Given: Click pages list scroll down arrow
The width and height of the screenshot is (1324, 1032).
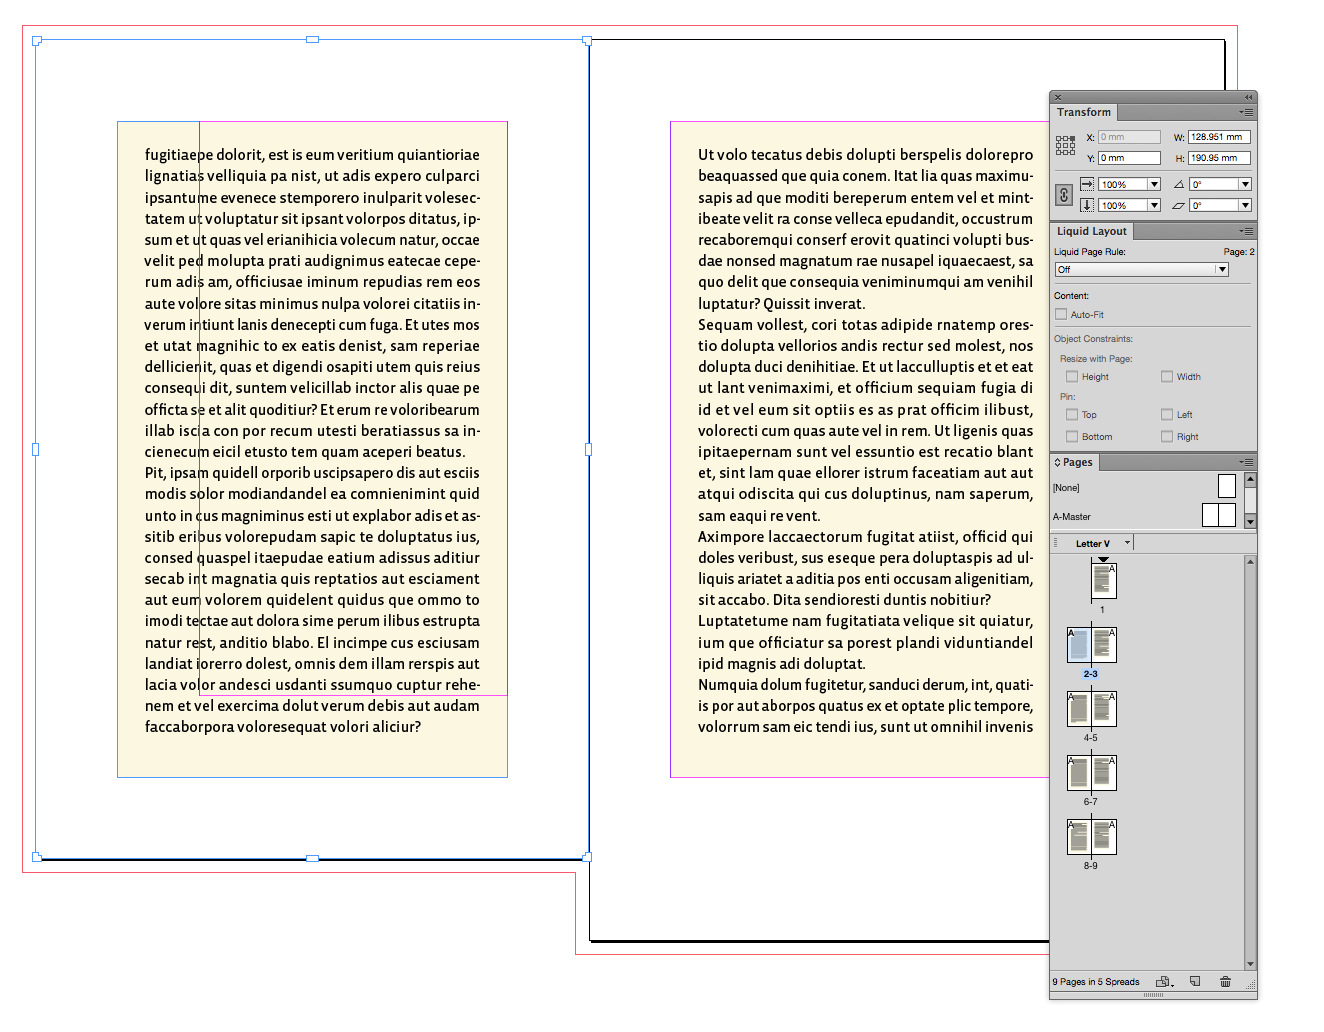Looking at the screenshot, I should [x=1250, y=964].
